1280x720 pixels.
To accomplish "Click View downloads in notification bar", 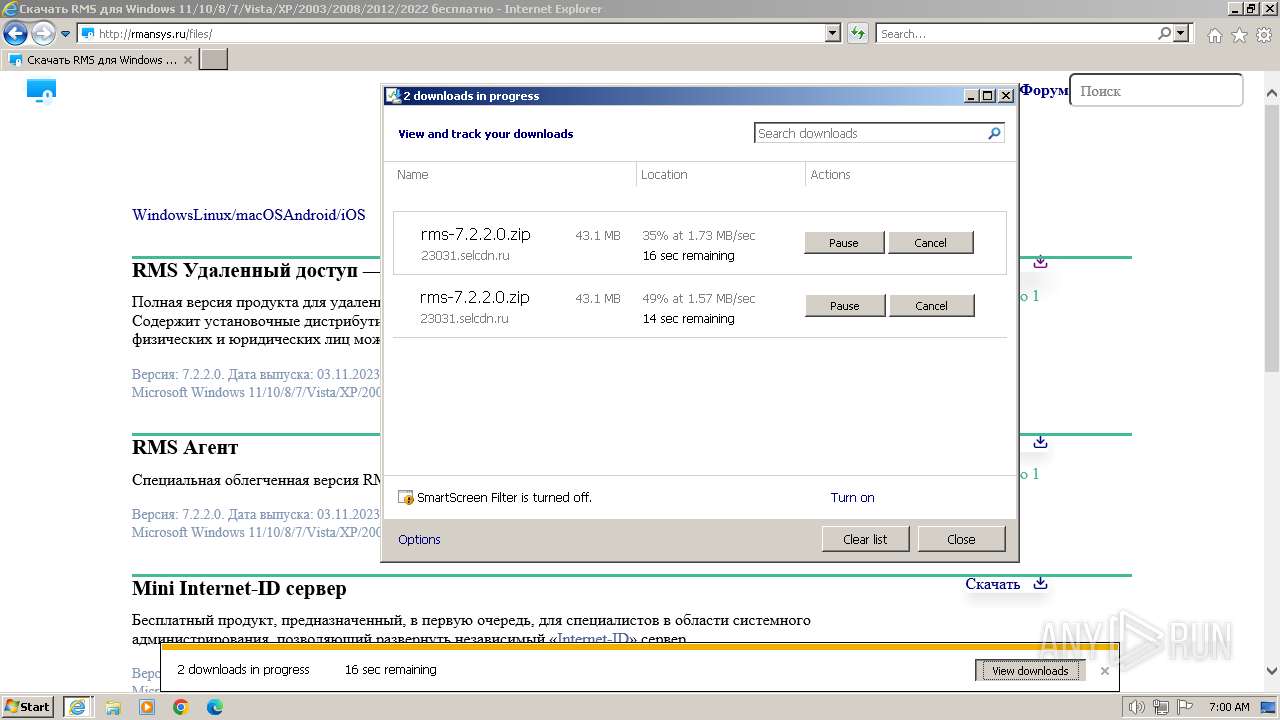I will pos(1030,670).
